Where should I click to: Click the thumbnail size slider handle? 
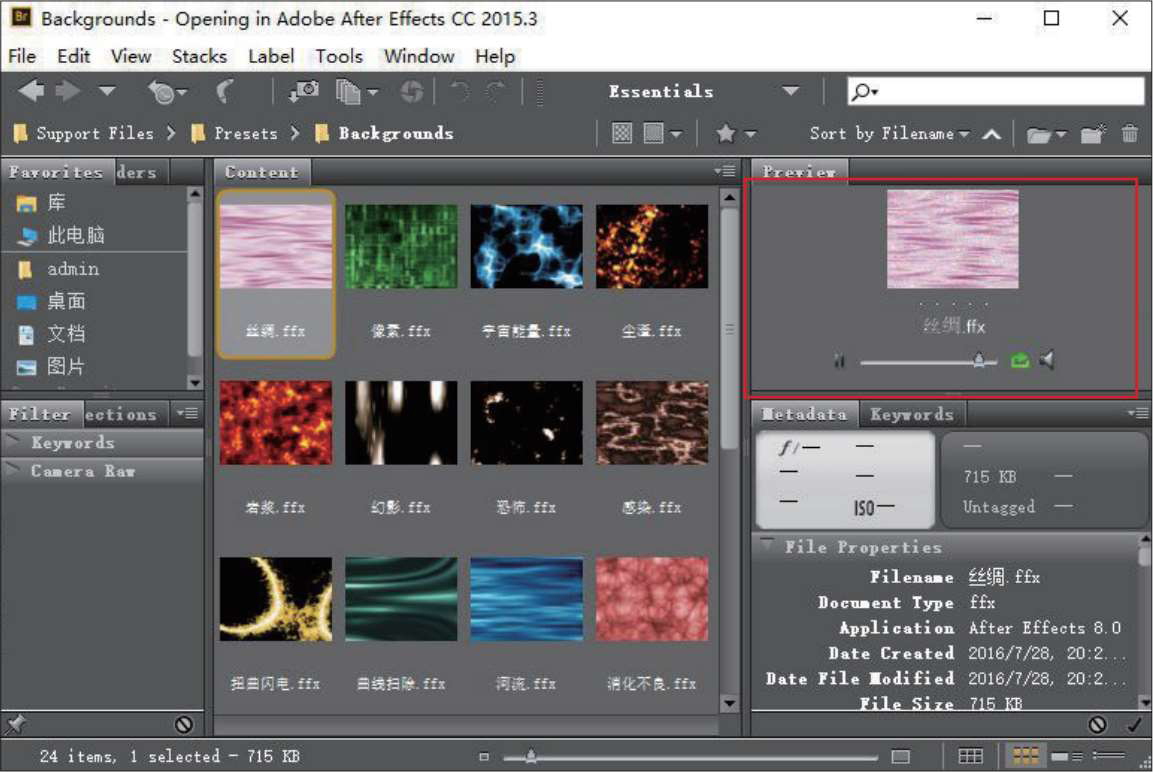click(x=530, y=756)
